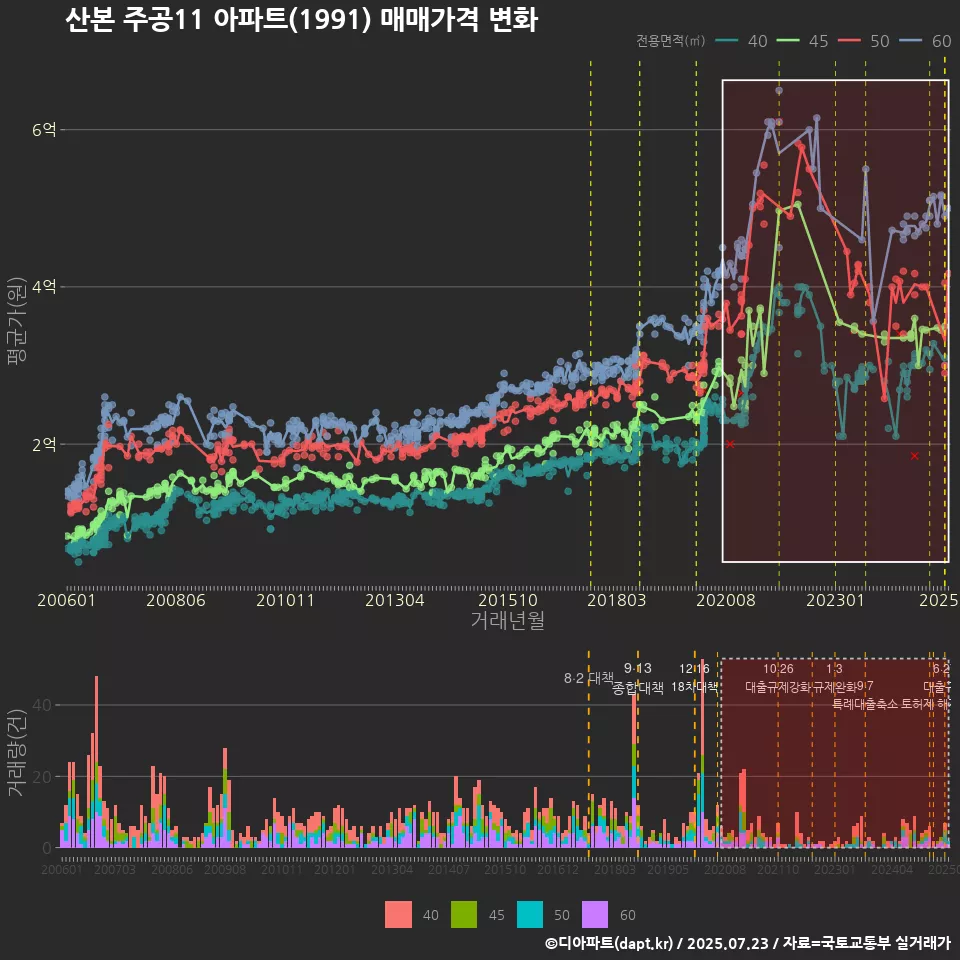This screenshot has width=960, height=960.
Task: Click 202008 on the price chart x-axis
Action: pos(726,600)
